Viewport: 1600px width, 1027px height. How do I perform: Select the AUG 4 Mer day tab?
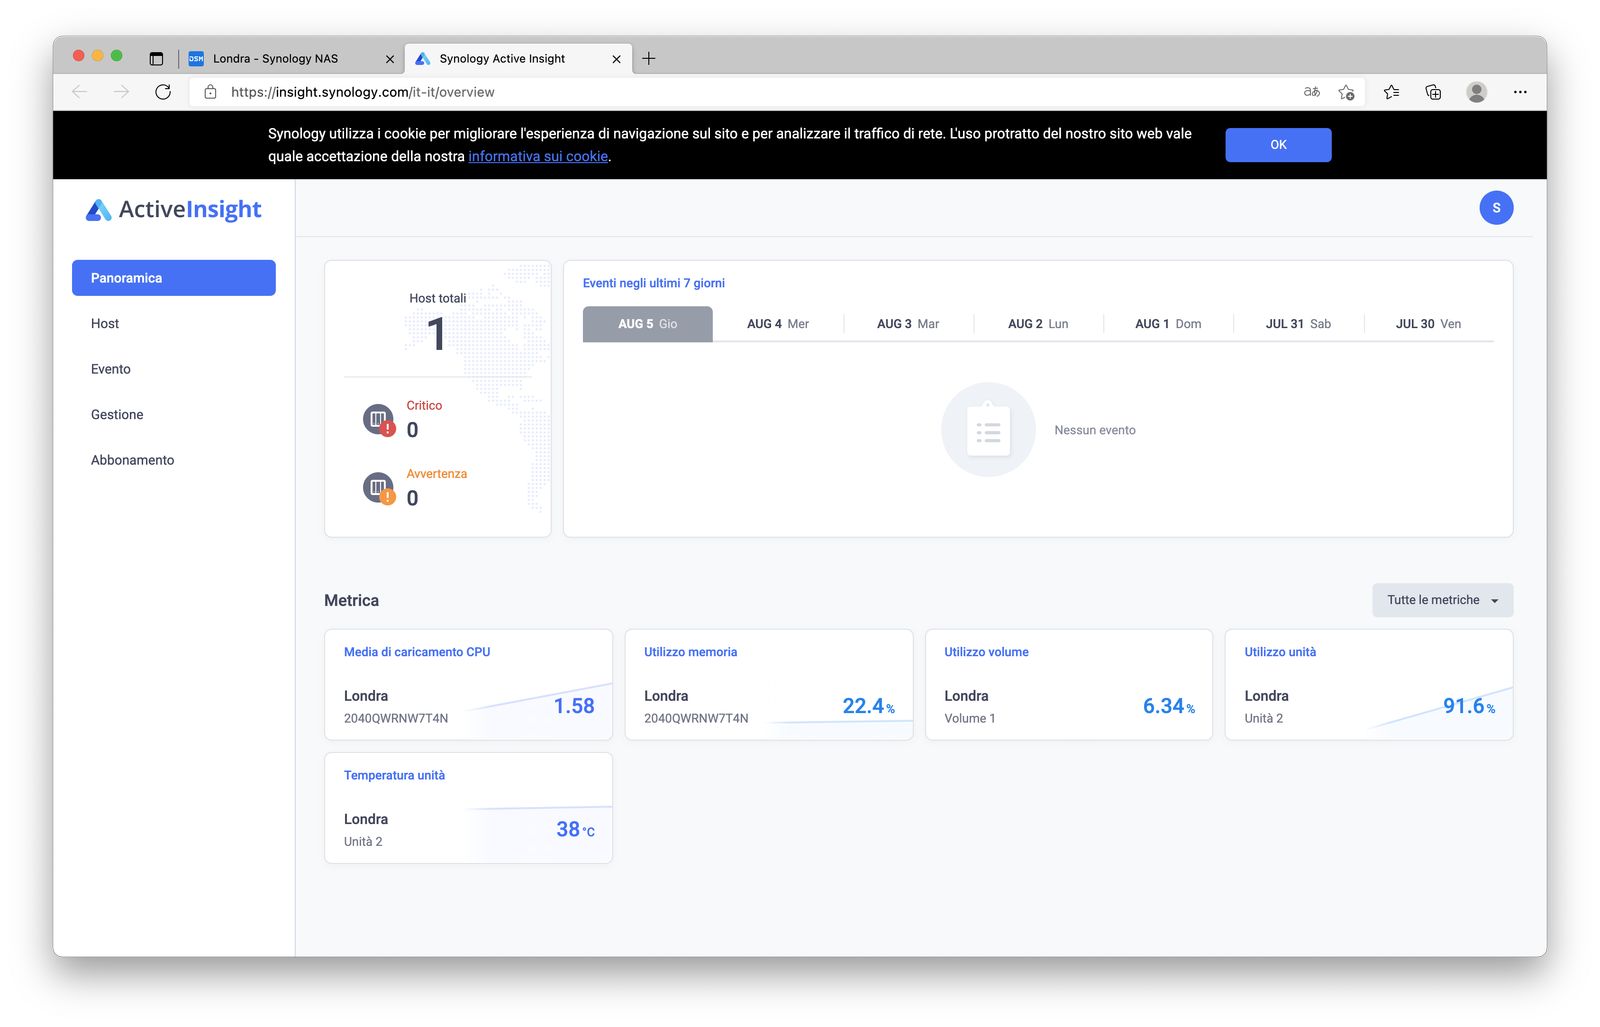tap(778, 324)
